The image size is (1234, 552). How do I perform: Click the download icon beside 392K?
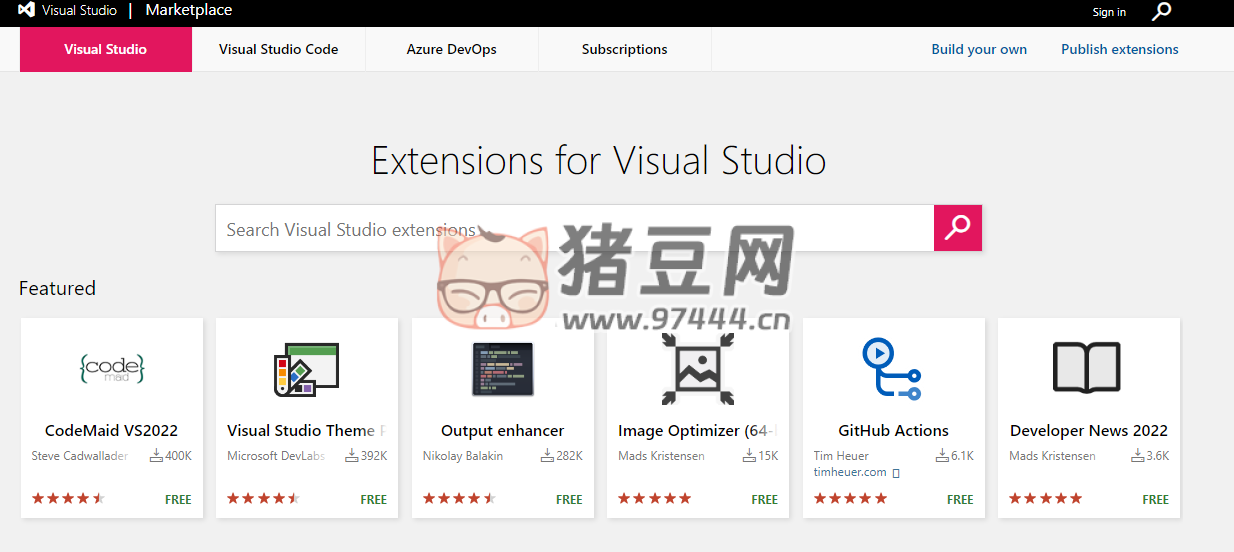coord(352,456)
